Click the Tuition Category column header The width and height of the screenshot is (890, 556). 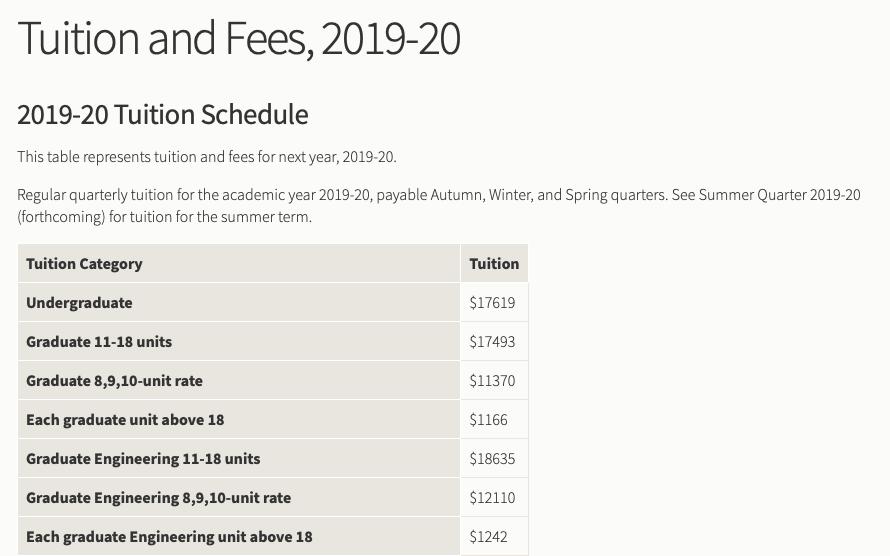[84, 264]
